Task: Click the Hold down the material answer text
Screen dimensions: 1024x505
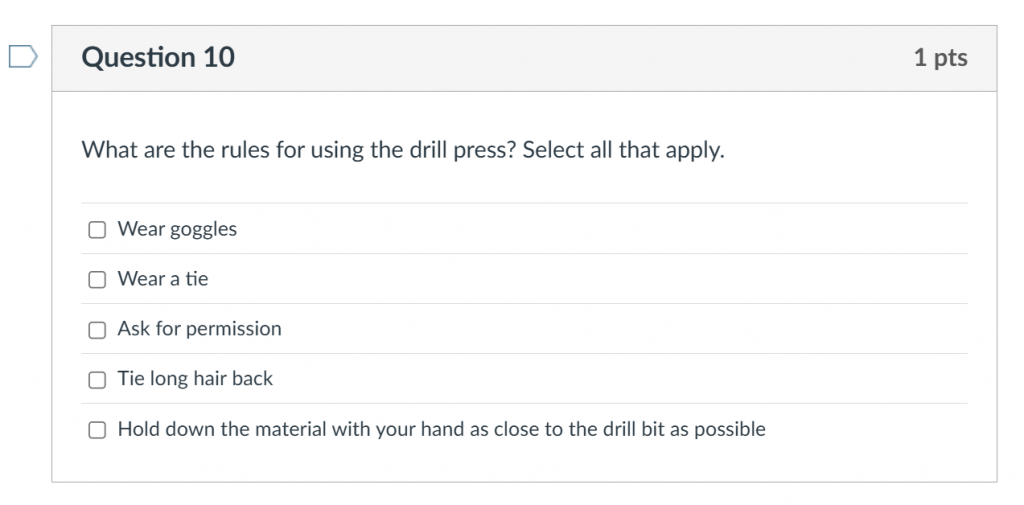Action: point(441,429)
